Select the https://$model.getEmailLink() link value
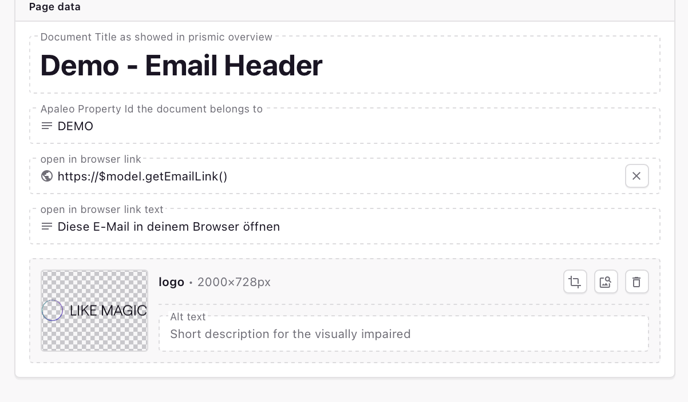 click(x=142, y=177)
